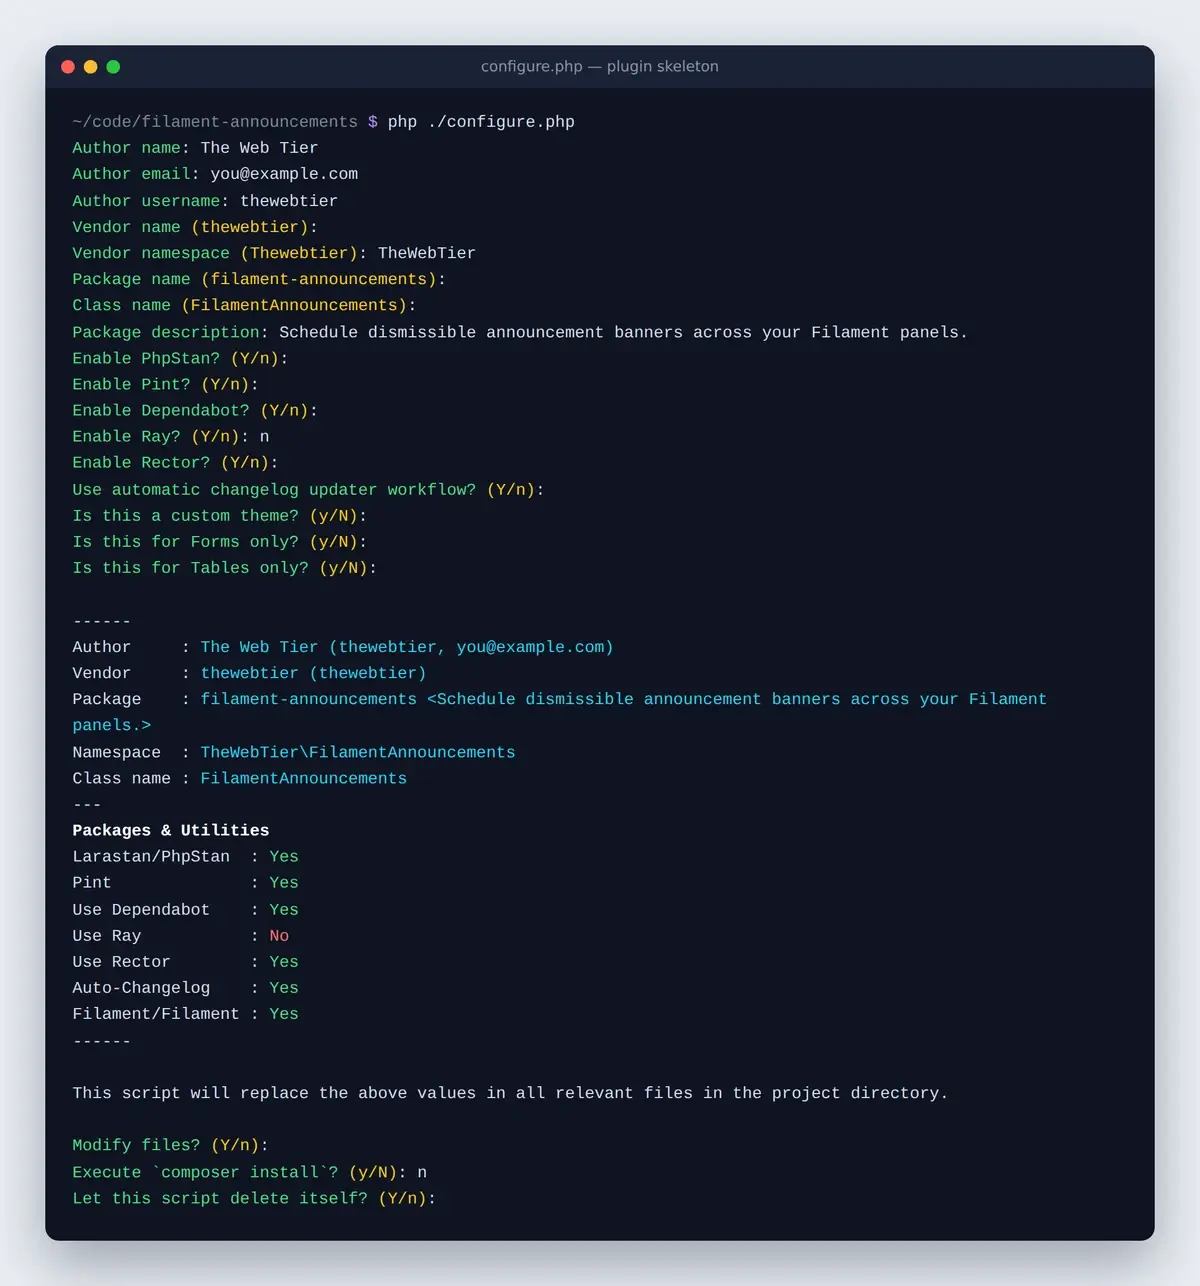Image resolution: width=1200 pixels, height=1286 pixels.
Task: Click the 'Enable PhpStan? (Y/n)' prompt
Action: (180, 358)
